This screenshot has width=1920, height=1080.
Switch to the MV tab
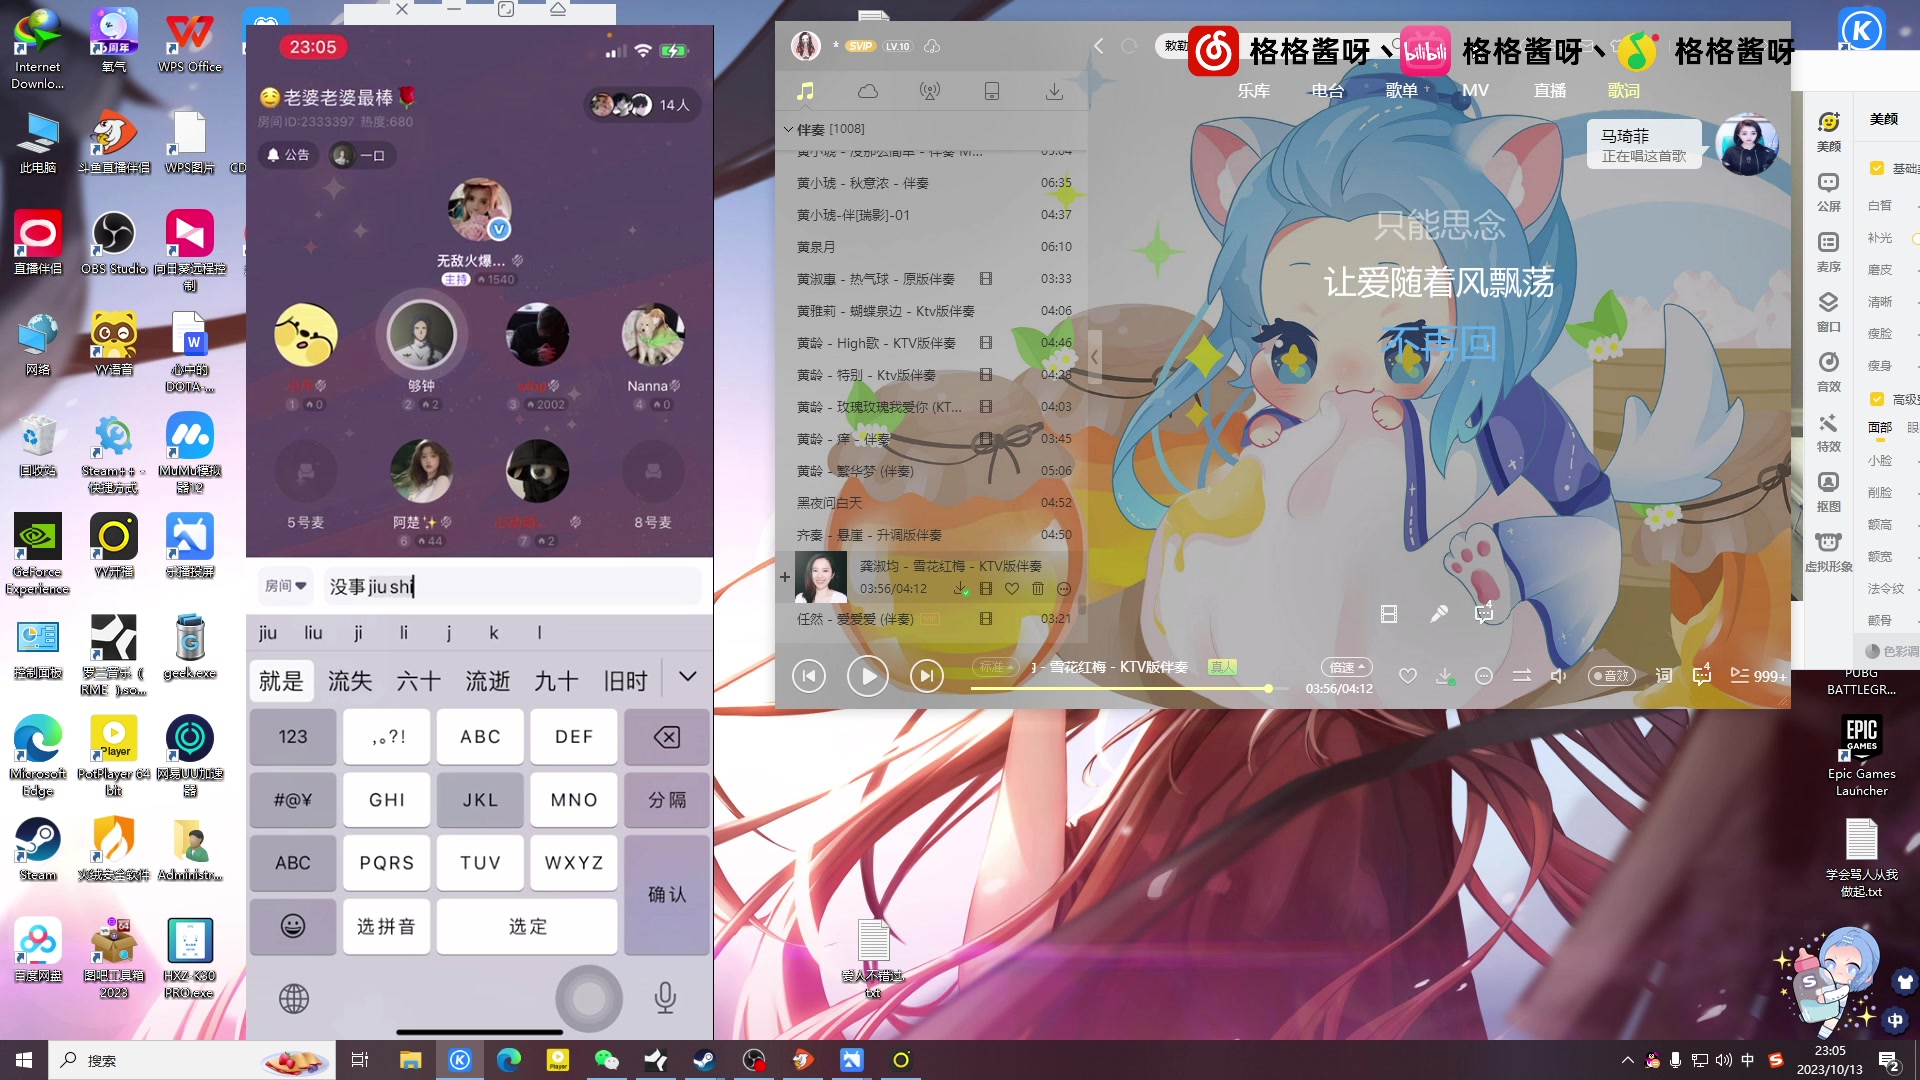pos(1475,91)
